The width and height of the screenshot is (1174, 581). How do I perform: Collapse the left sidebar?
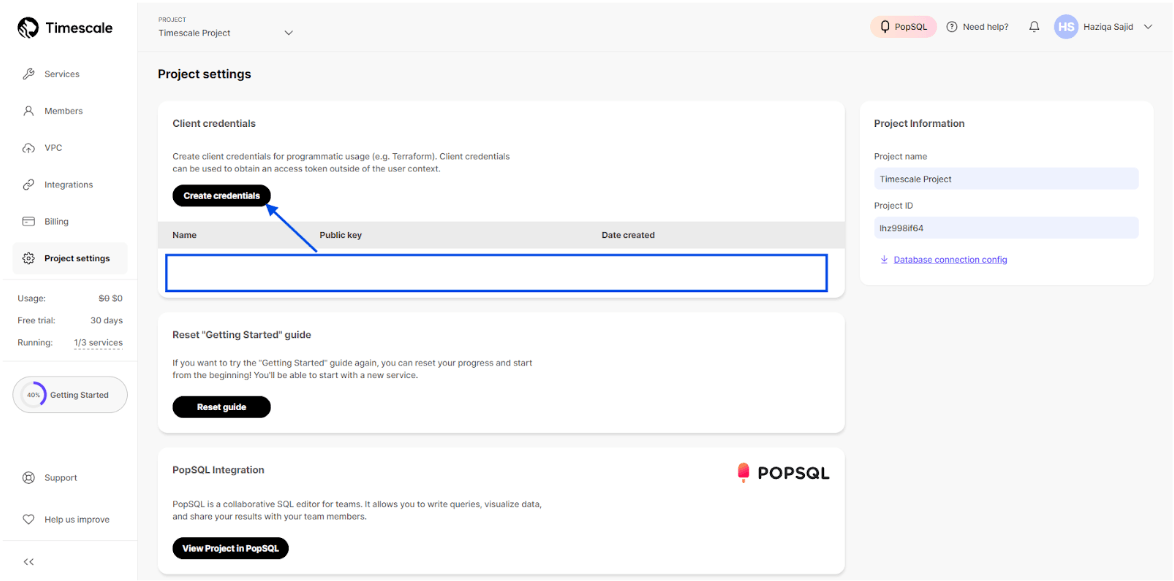click(x=28, y=561)
